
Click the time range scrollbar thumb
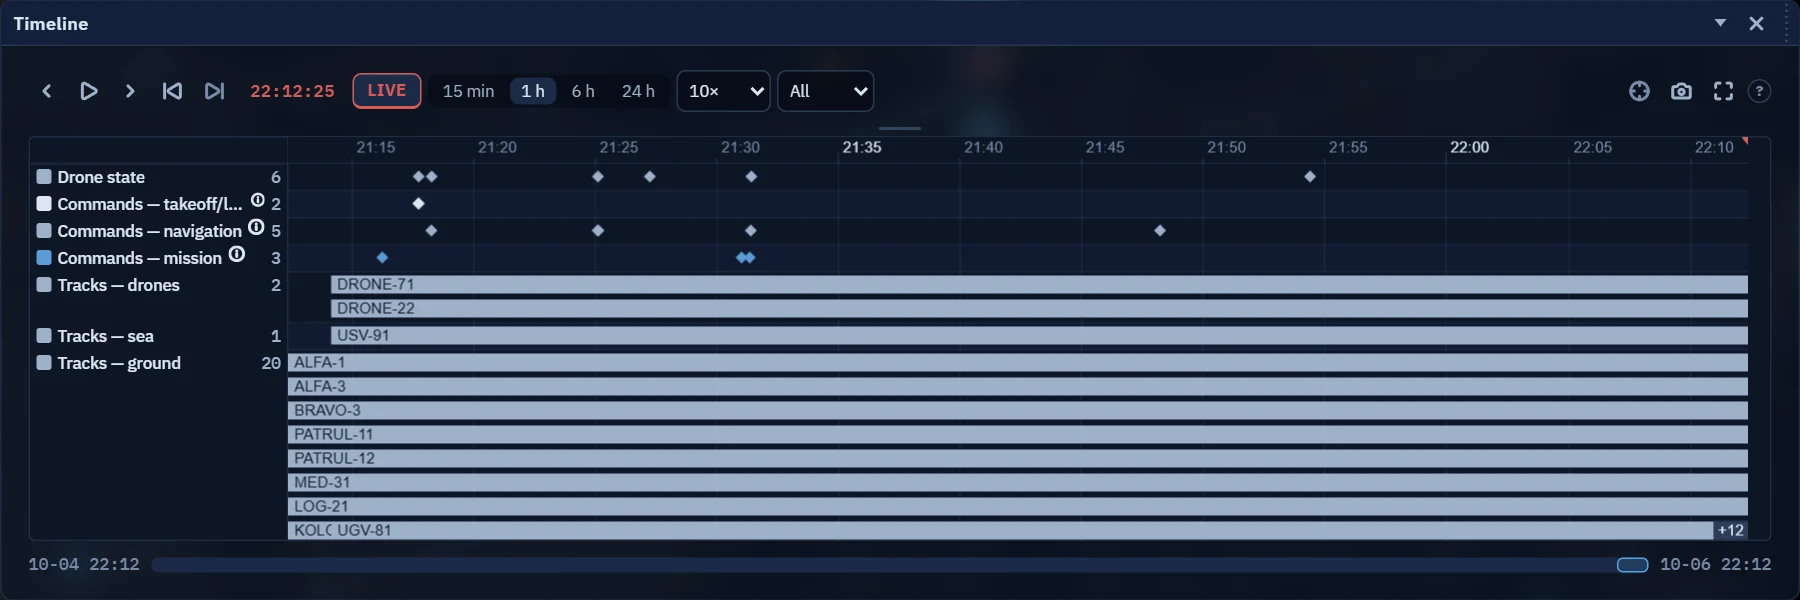[1632, 565]
